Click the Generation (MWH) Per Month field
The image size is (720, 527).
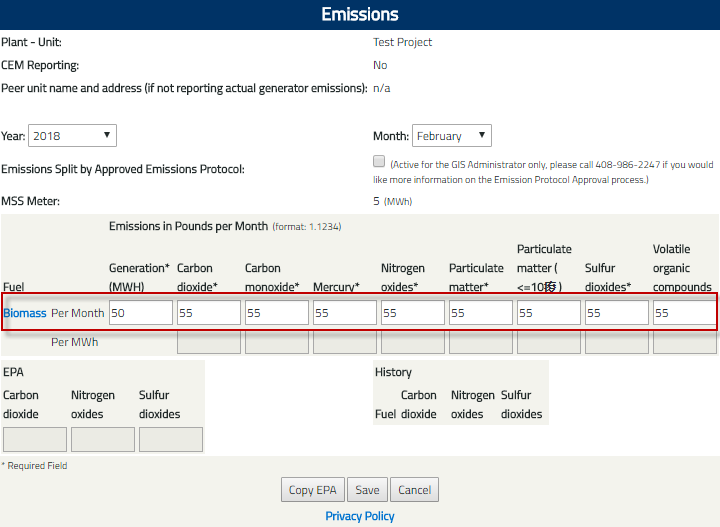point(140,313)
